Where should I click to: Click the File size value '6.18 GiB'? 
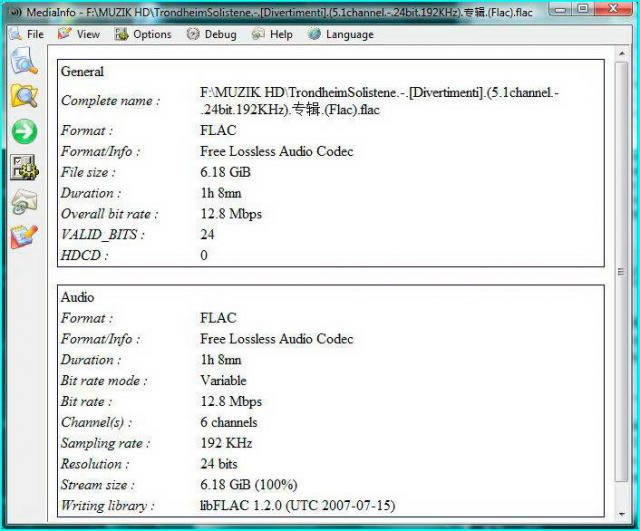(225, 172)
